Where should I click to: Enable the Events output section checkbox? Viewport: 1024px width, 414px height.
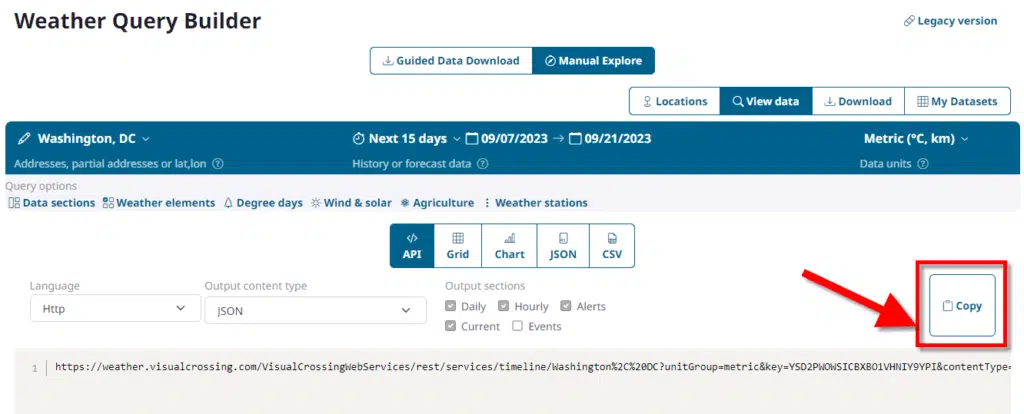pyautogui.click(x=518, y=326)
